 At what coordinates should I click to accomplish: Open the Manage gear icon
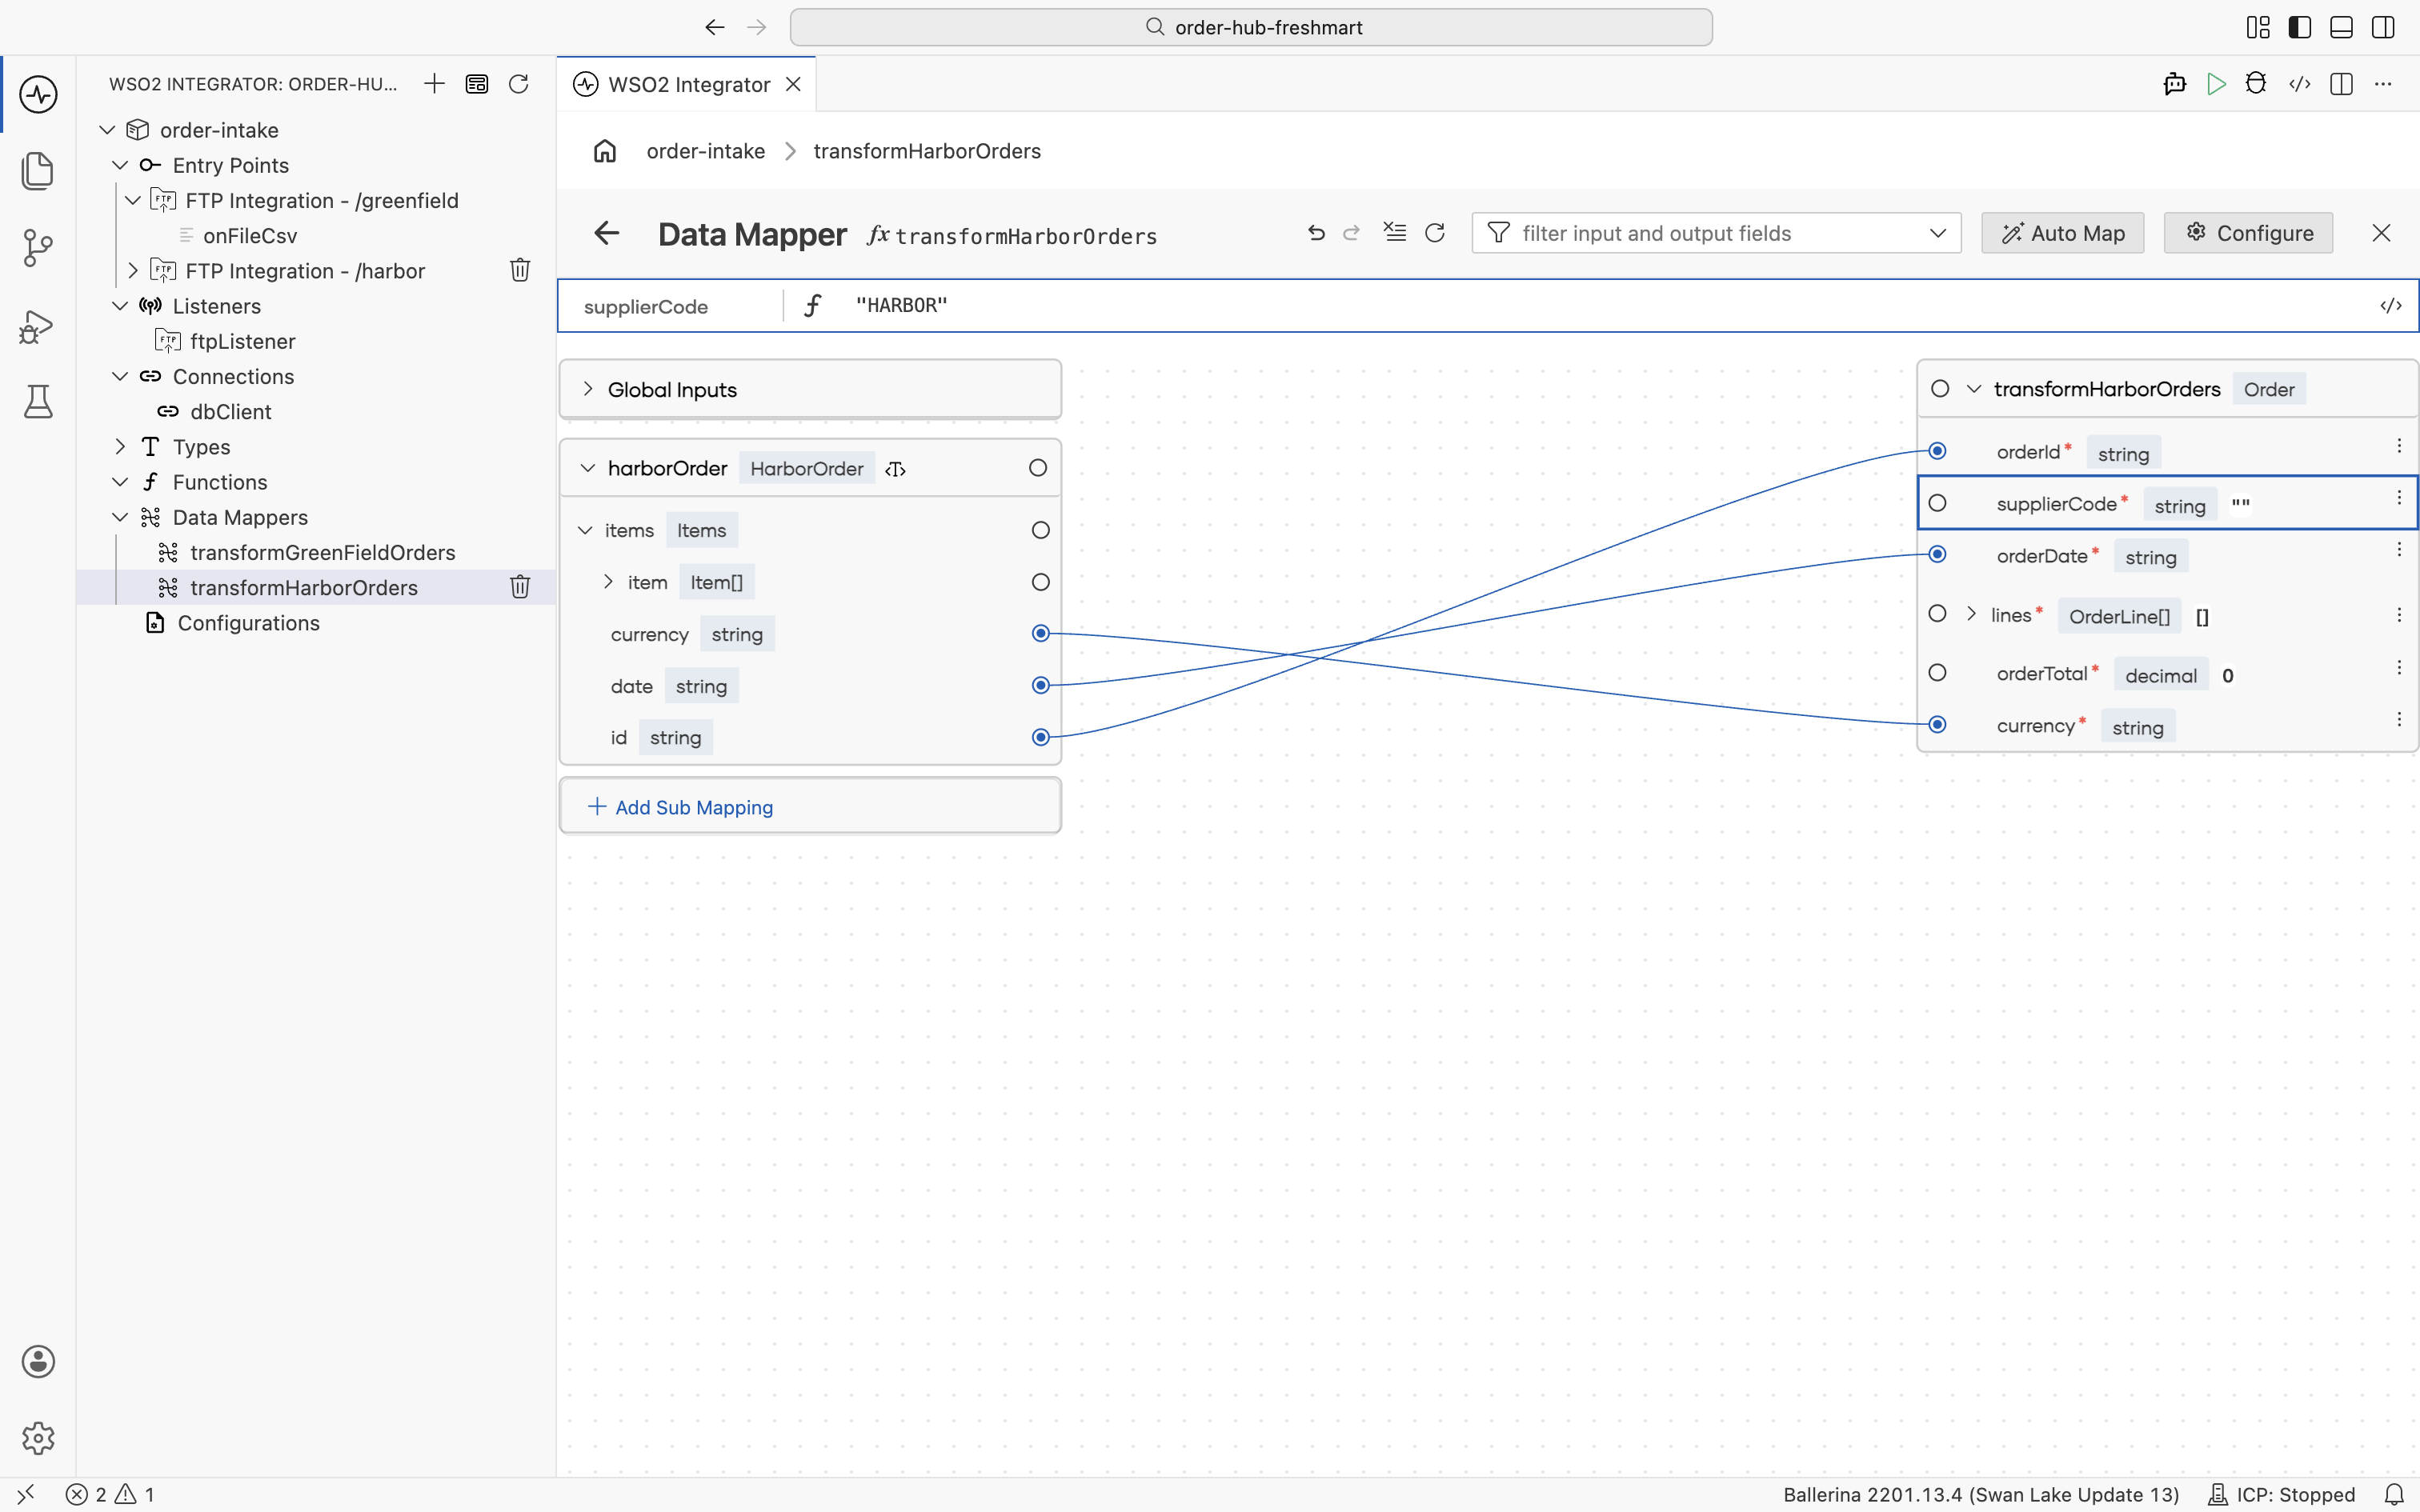(x=38, y=1438)
